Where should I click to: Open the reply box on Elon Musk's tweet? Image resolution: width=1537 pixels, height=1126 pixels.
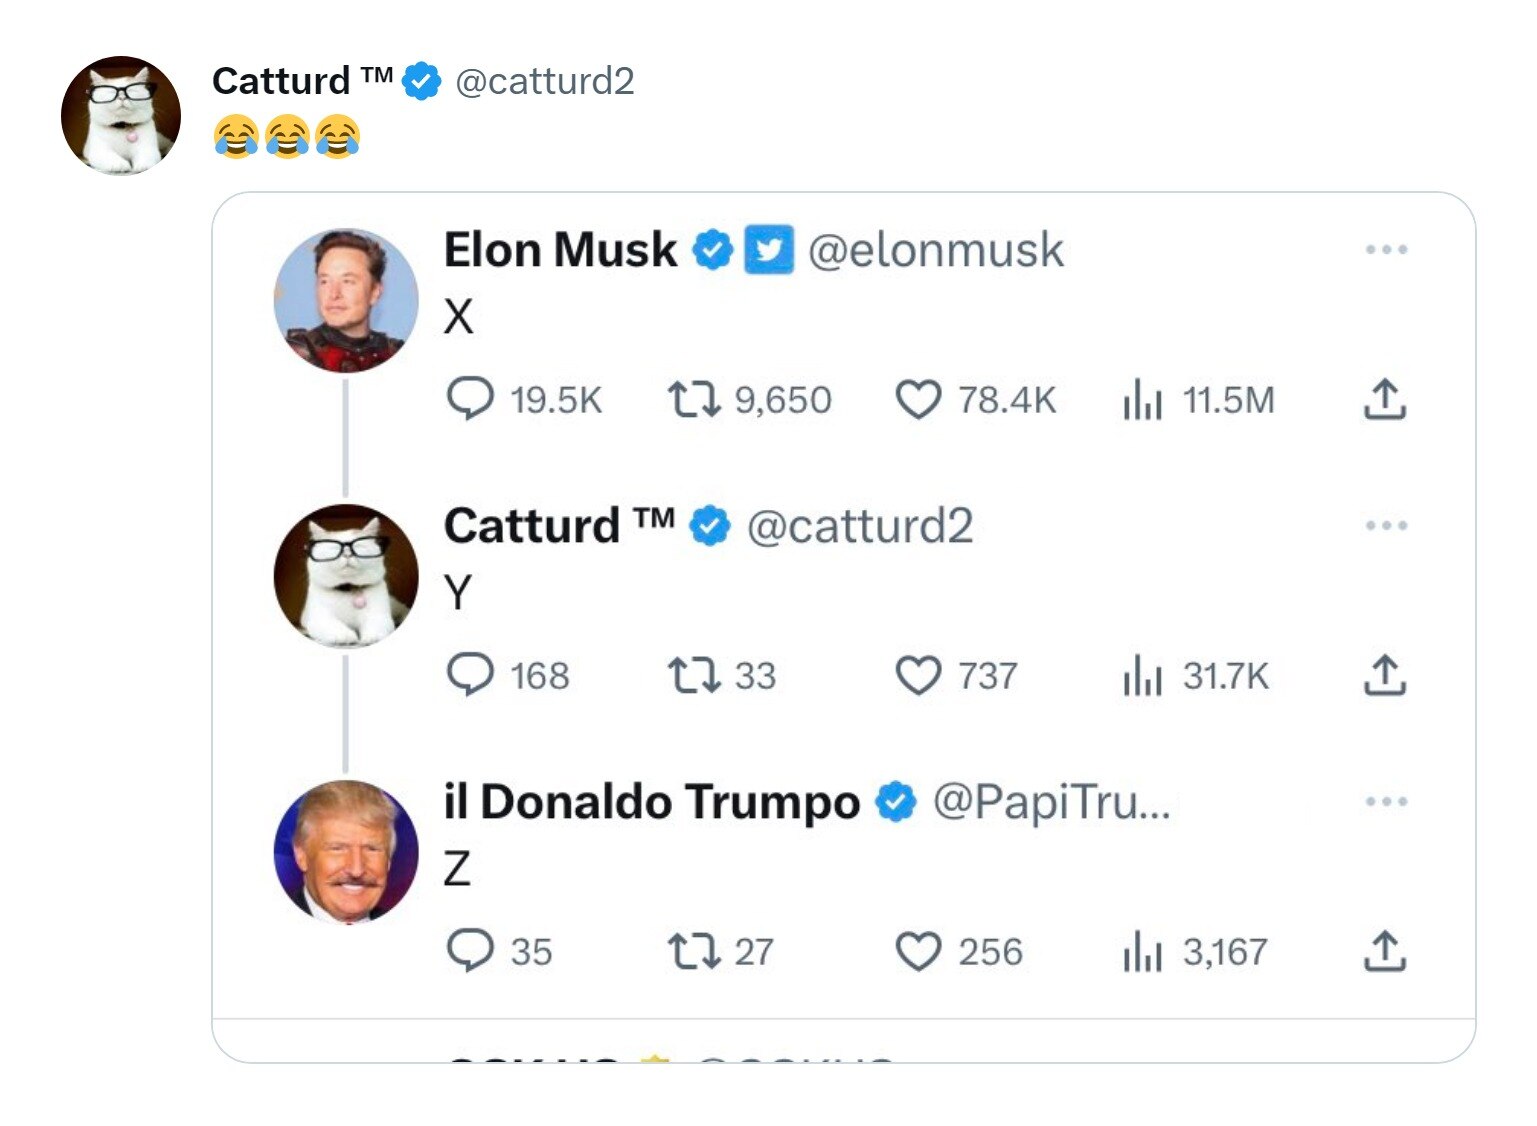pos(471,399)
